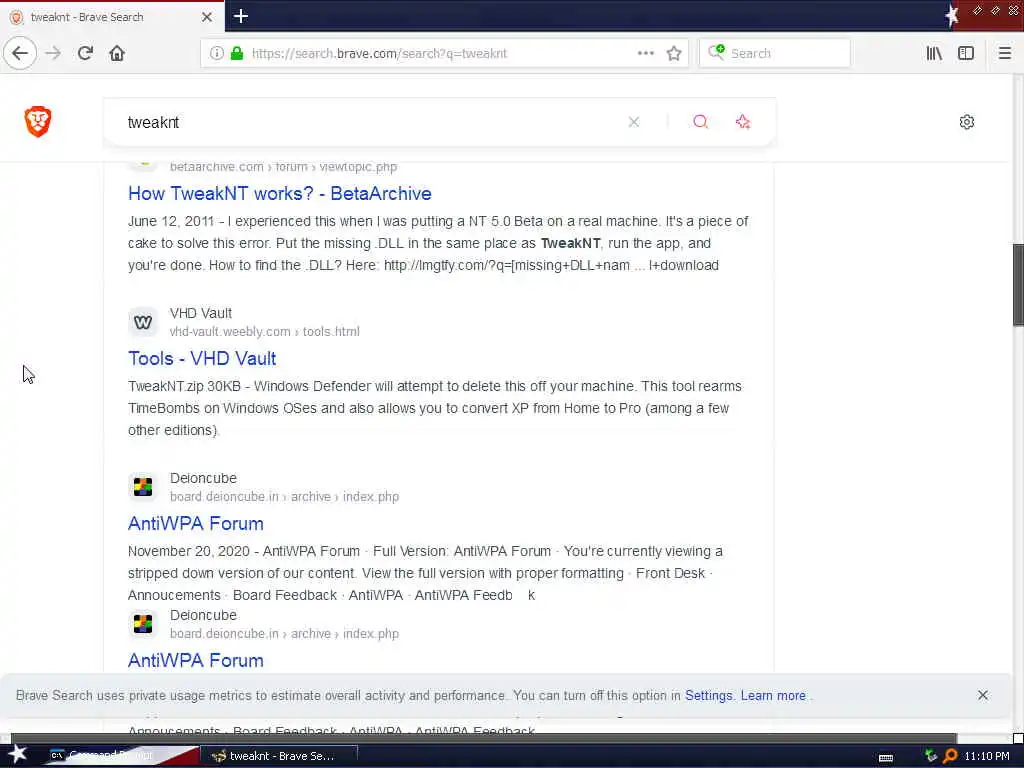The width and height of the screenshot is (1024, 768).
Task: Click VHD Vault Weebly favicon
Action: point(143,322)
